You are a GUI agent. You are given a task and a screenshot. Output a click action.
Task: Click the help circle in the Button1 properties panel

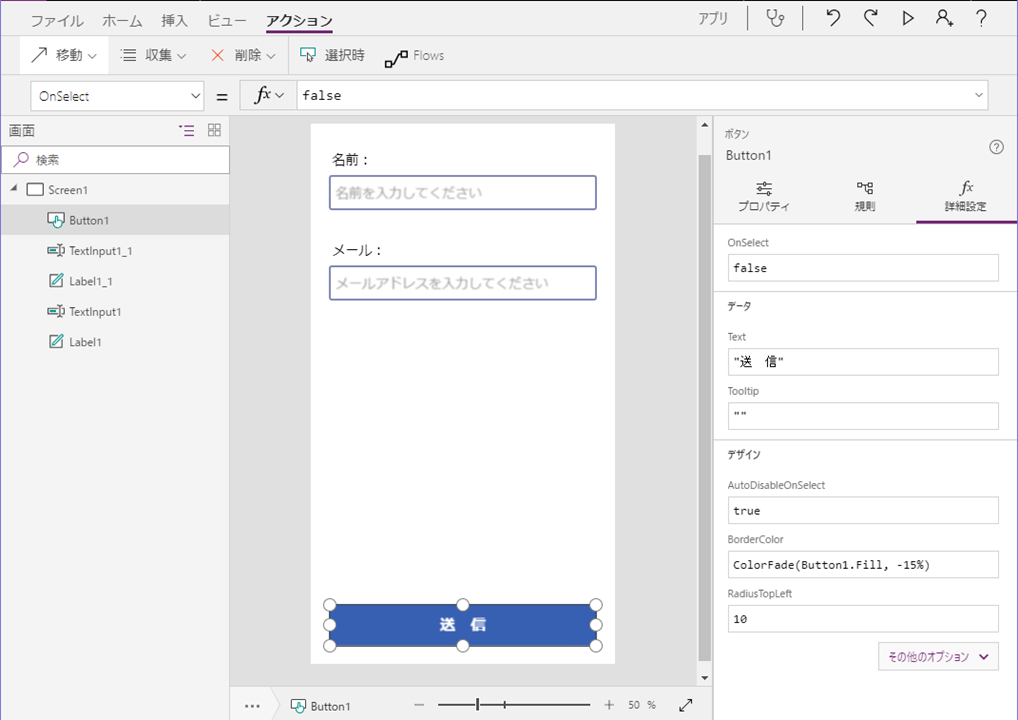[x=996, y=146]
